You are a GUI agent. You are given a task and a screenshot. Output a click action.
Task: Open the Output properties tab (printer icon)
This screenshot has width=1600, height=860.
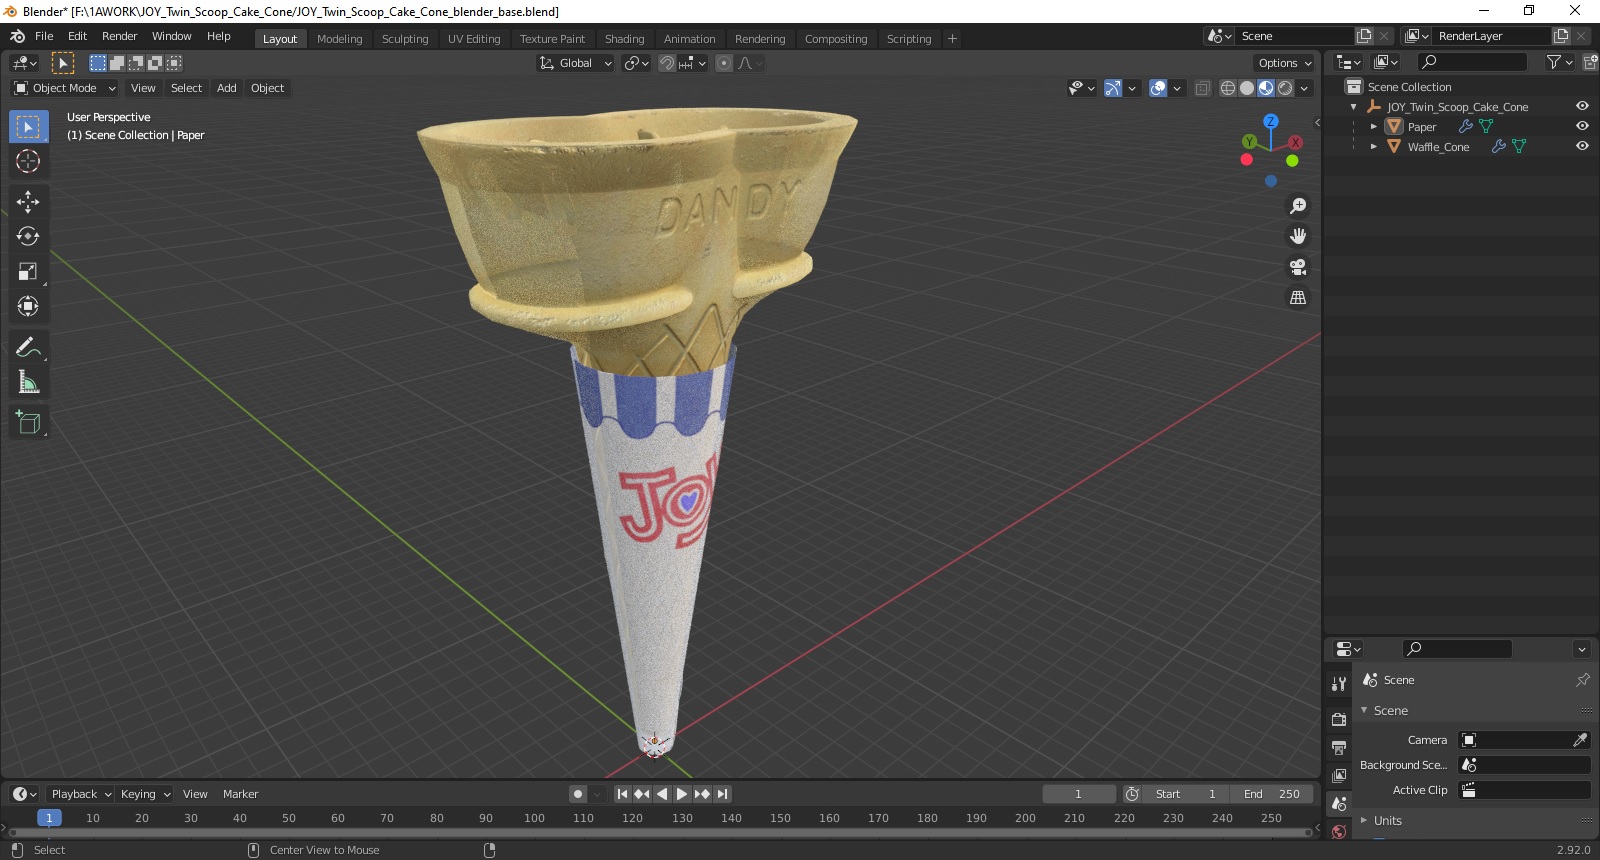pos(1339,747)
